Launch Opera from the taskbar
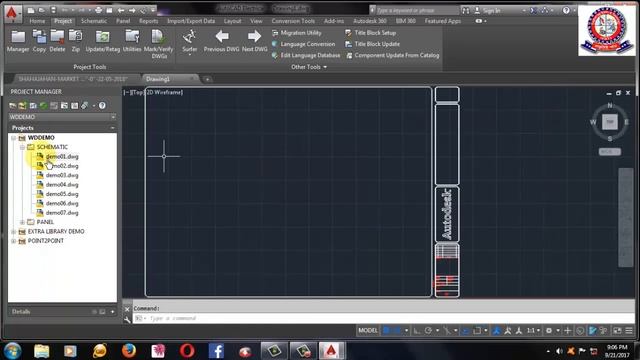This screenshot has width=640, height=360. (187, 351)
